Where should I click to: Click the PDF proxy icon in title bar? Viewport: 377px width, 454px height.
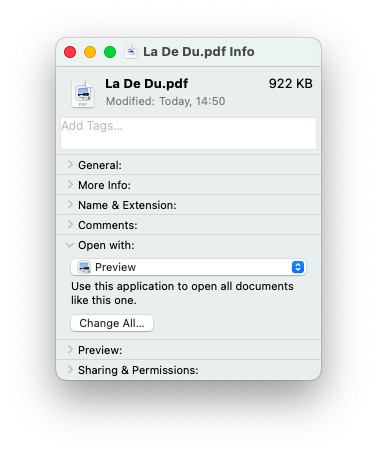click(131, 52)
